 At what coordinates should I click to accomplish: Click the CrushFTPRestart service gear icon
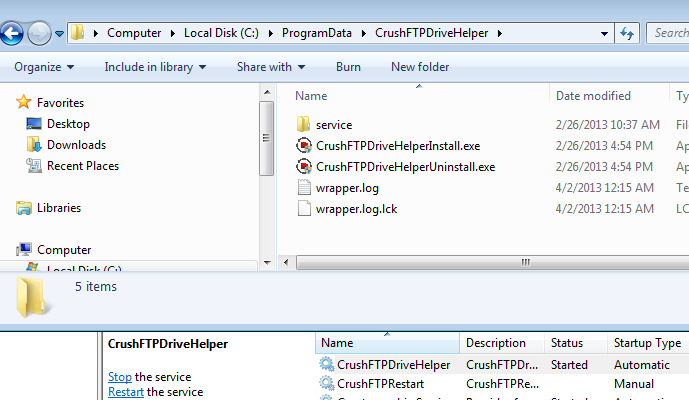point(326,383)
